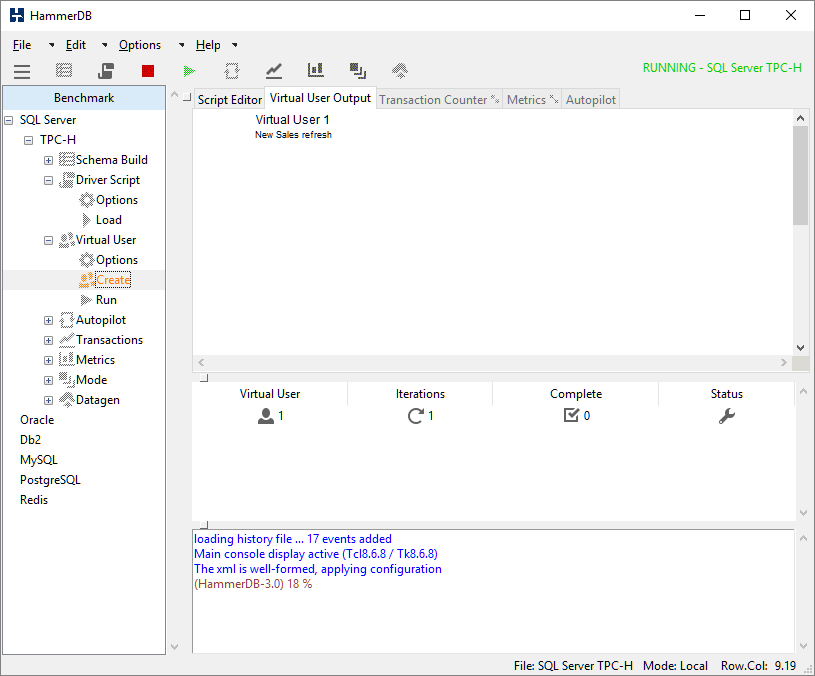Expand the Autopilot tree node
Screen dimensions: 815x676
tap(48, 321)
